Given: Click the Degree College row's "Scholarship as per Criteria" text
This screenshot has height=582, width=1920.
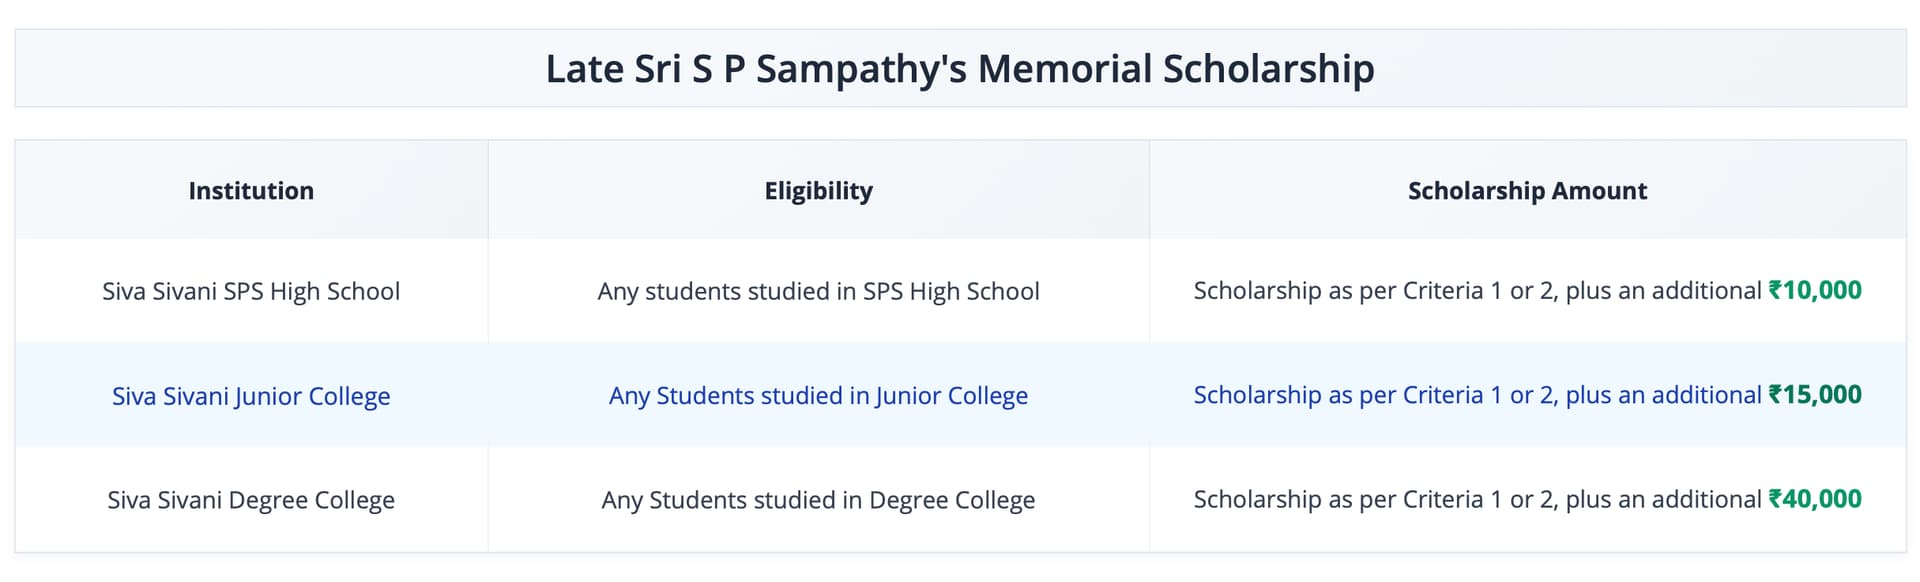Looking at the screenshot, I should click(1338, 499).
